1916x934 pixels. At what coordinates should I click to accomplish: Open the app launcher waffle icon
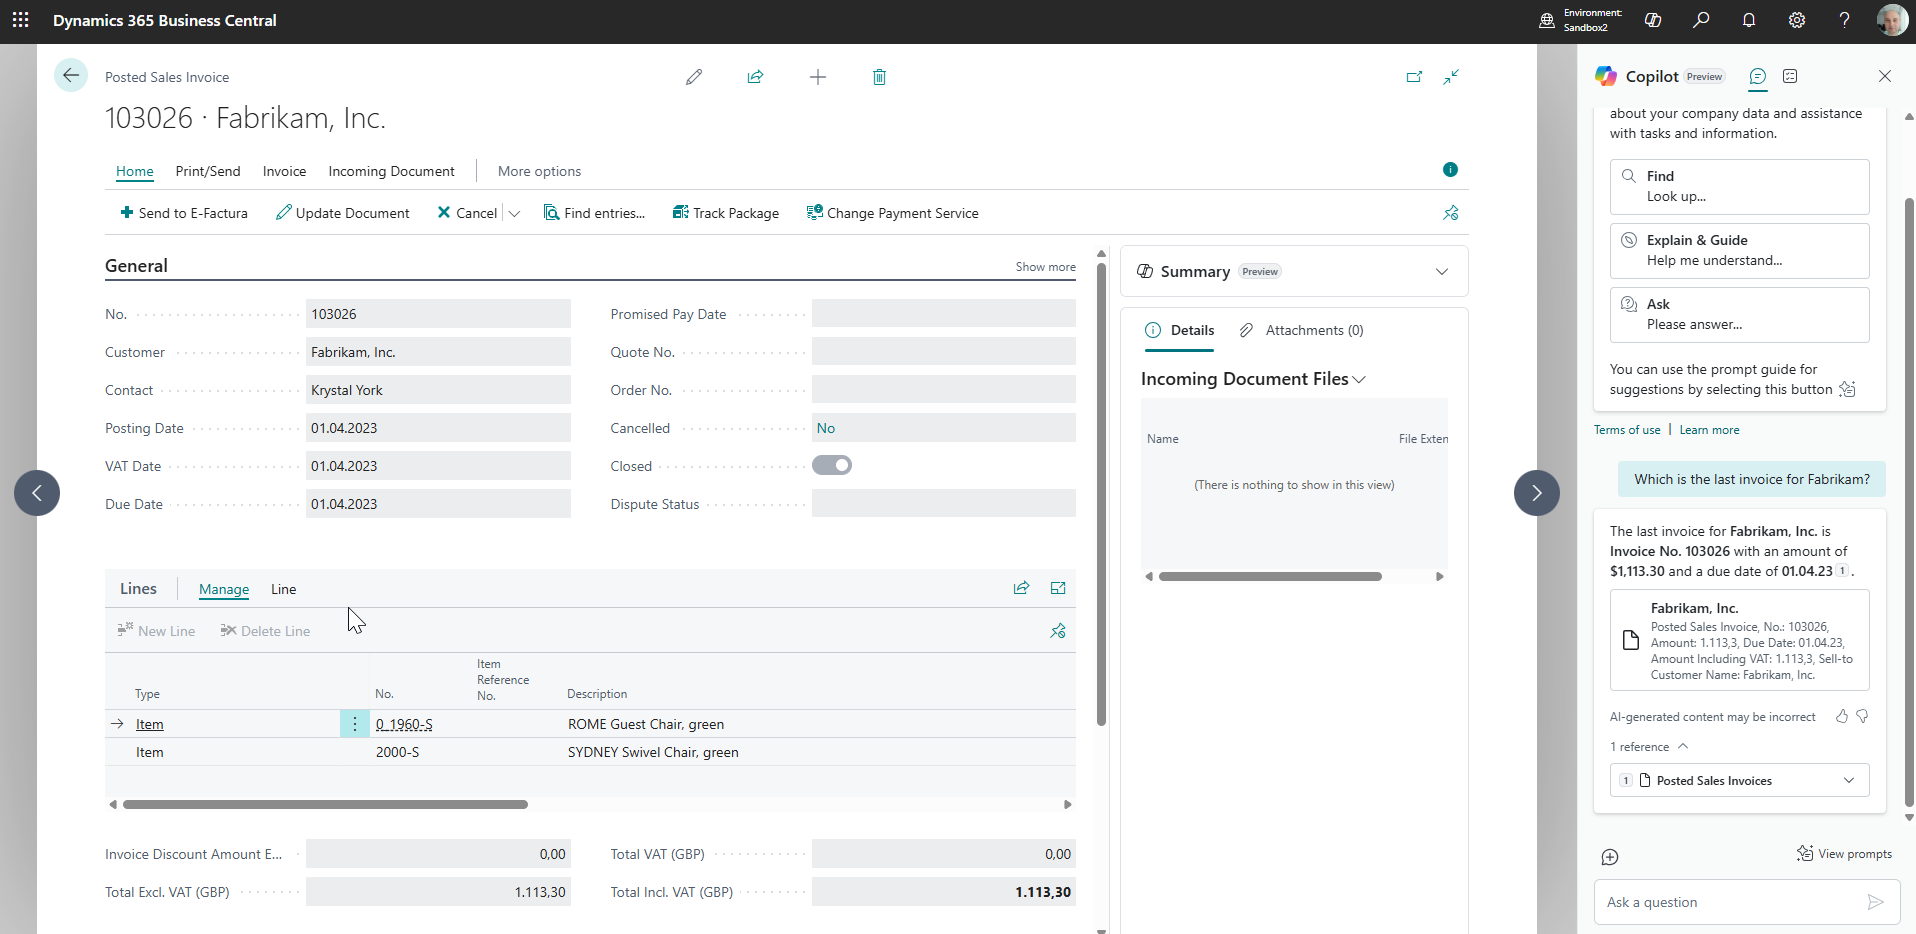coord(21,20)
